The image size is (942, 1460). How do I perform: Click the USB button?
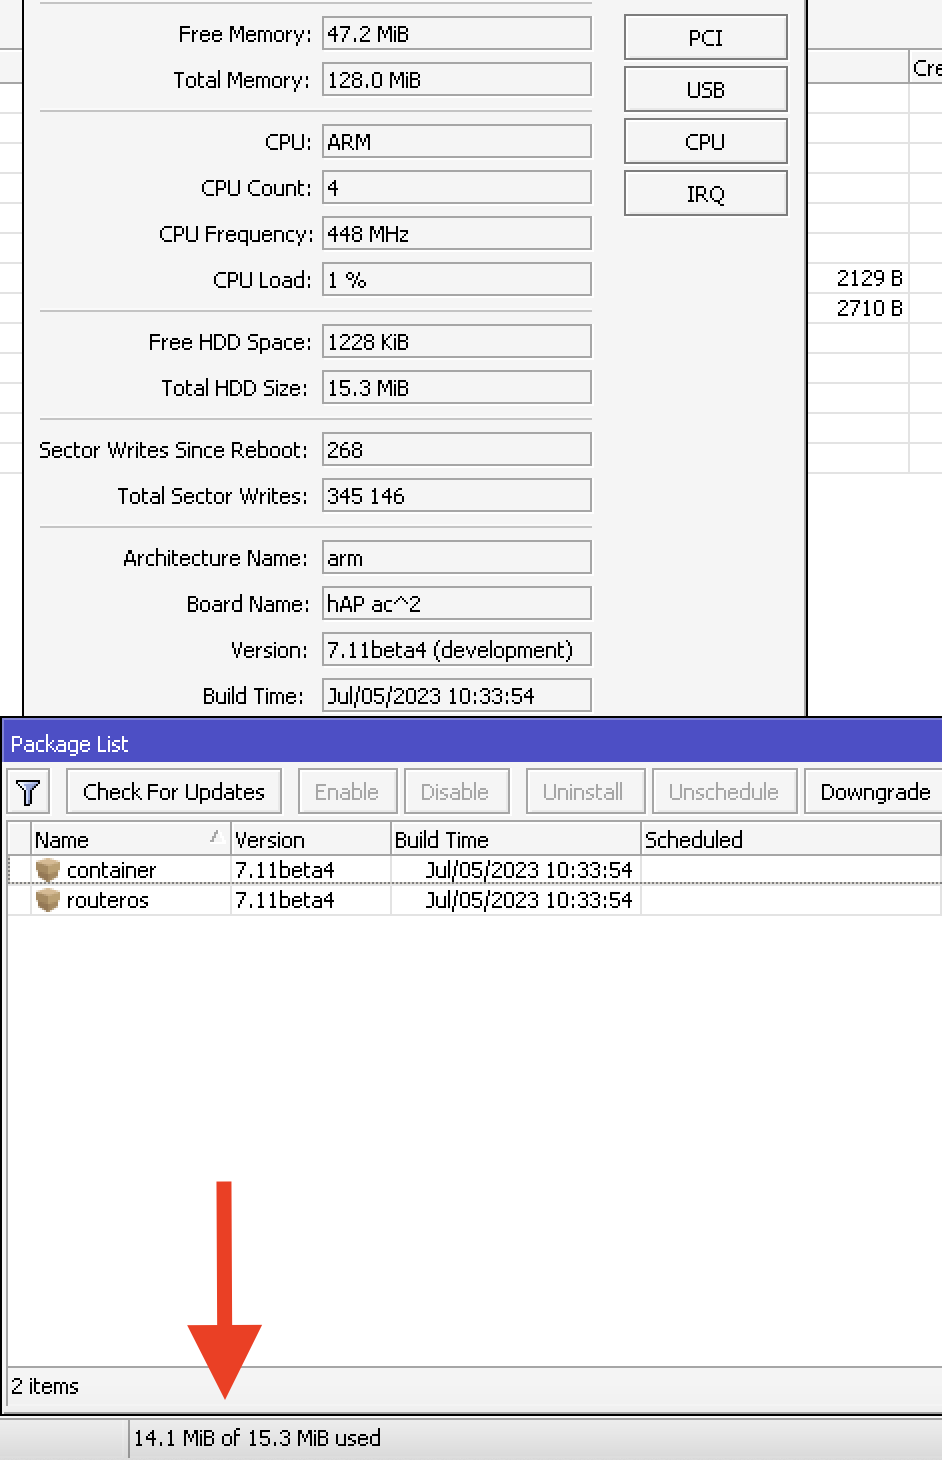coord(705,89)
